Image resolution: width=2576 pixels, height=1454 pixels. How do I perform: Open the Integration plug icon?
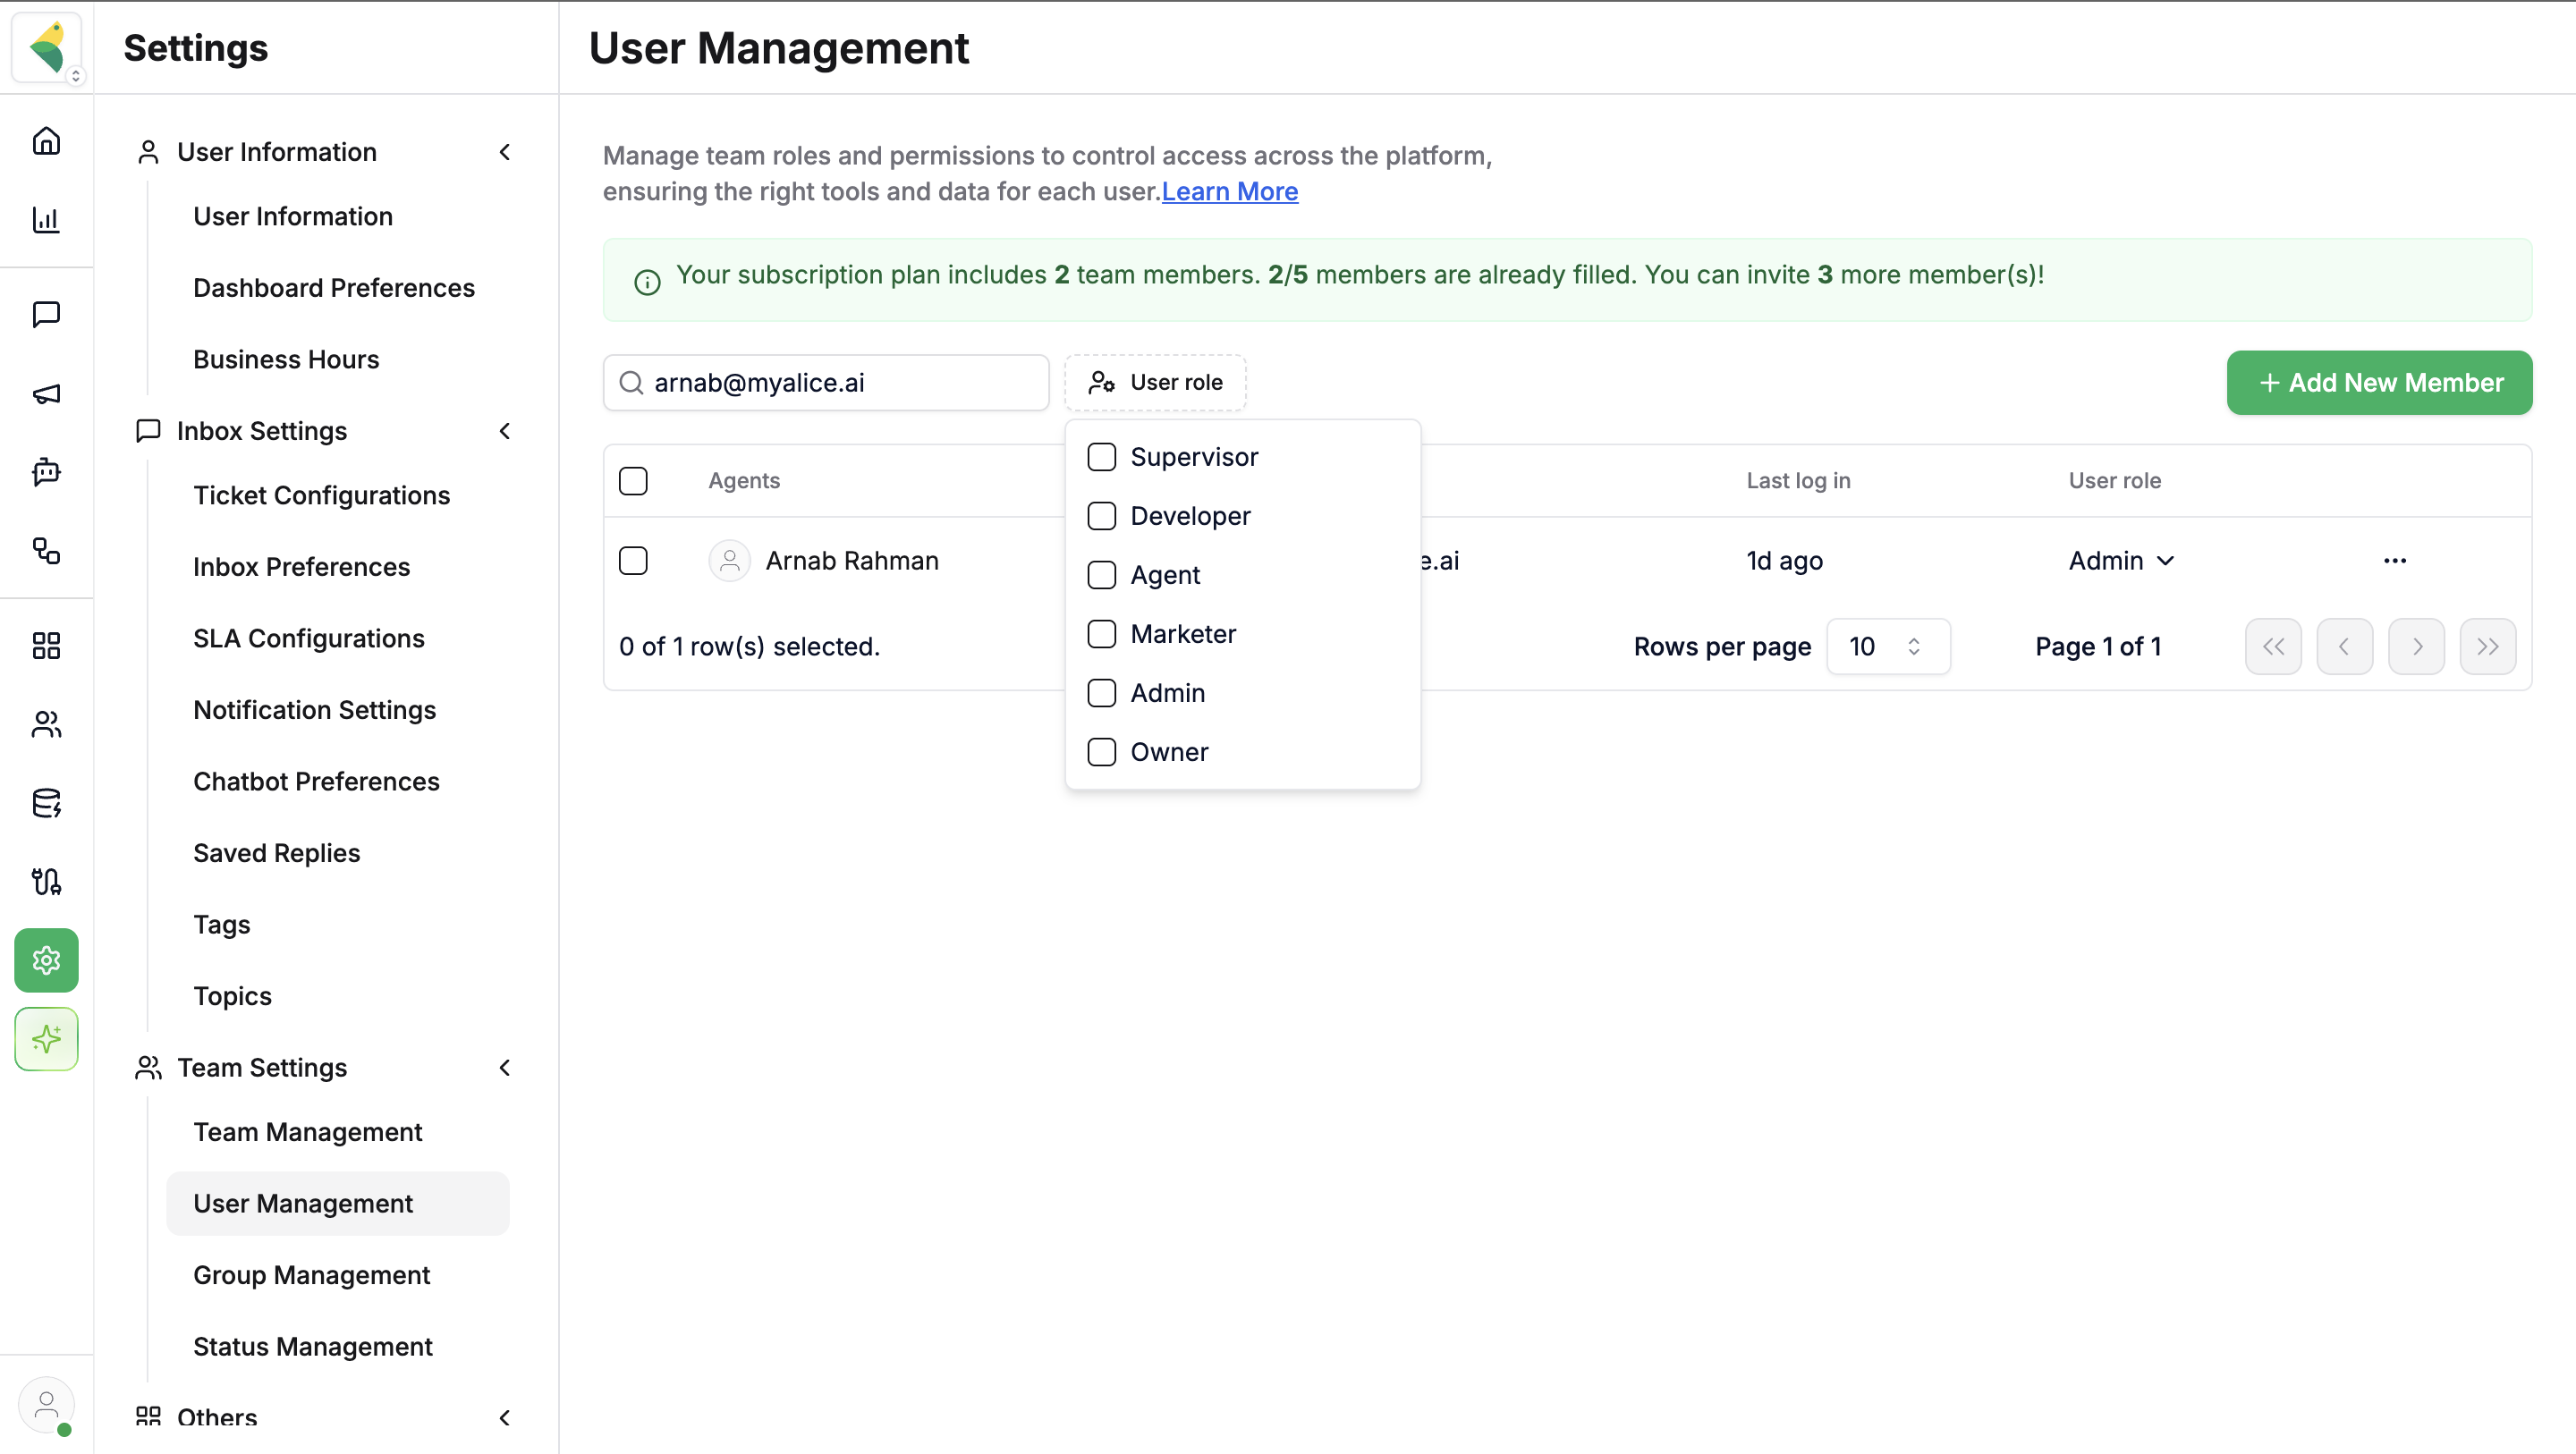[46, 881]
